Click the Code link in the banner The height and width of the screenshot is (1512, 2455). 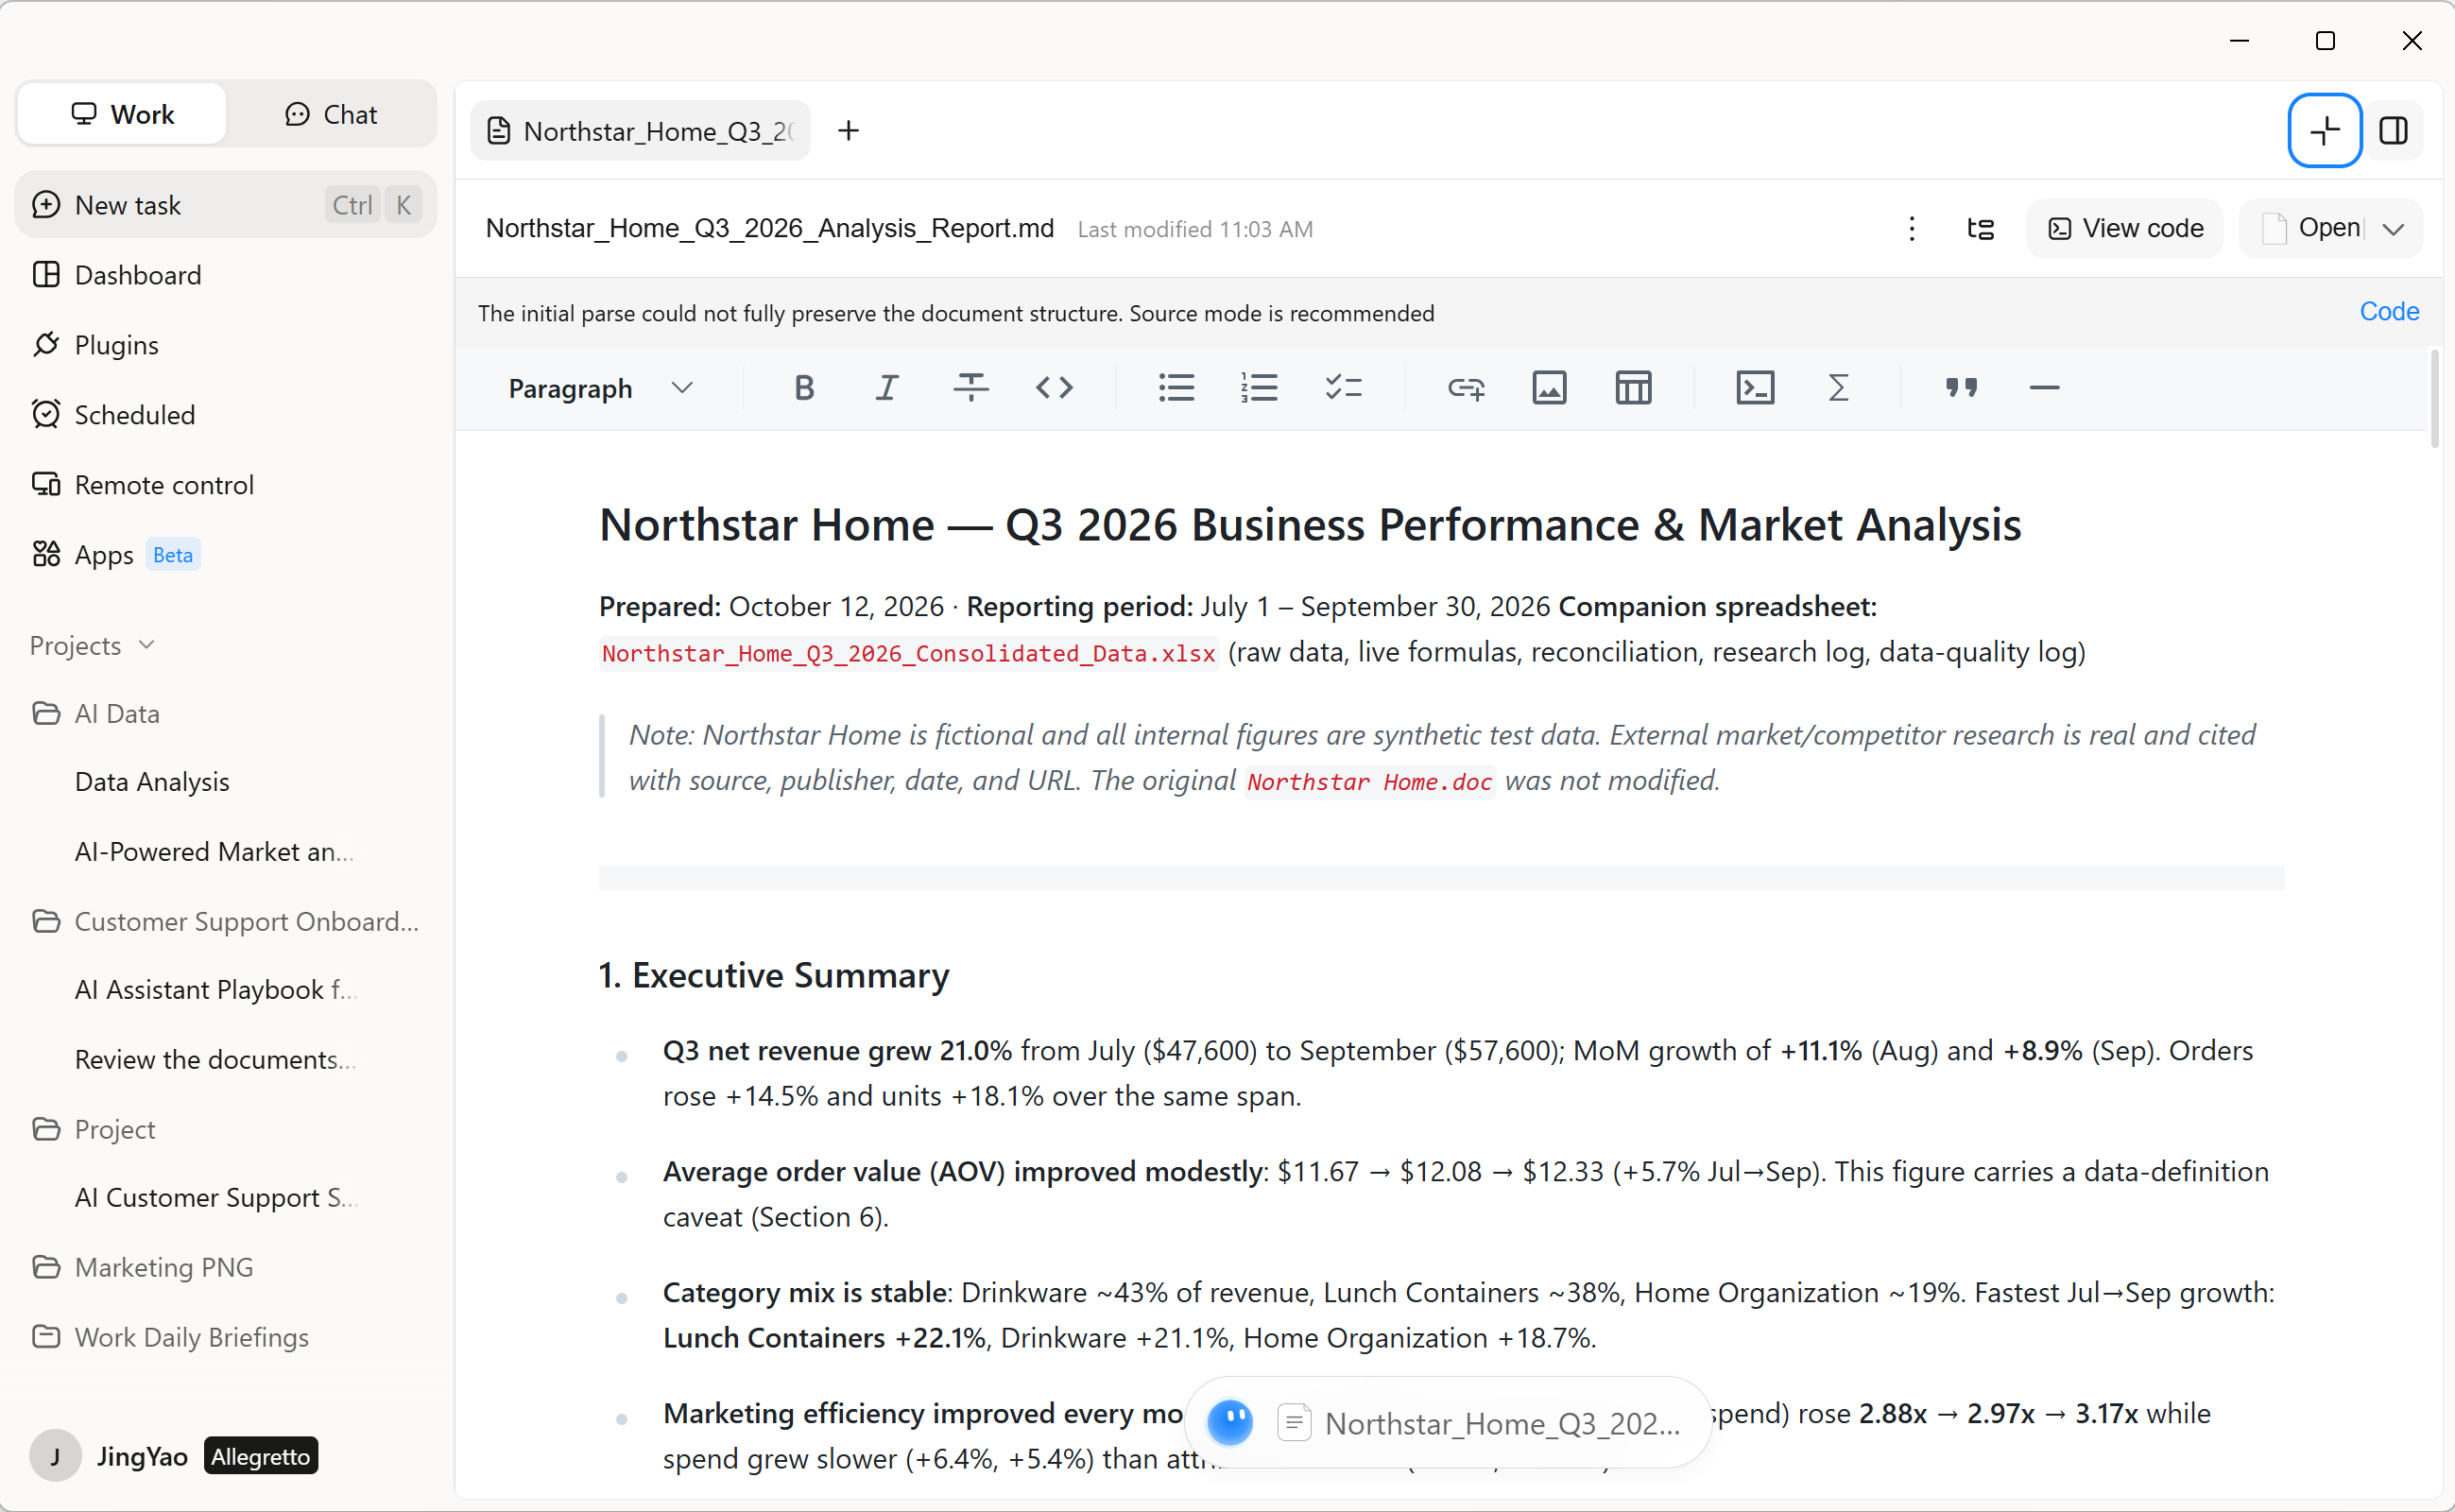click(x=2389, y=312)
